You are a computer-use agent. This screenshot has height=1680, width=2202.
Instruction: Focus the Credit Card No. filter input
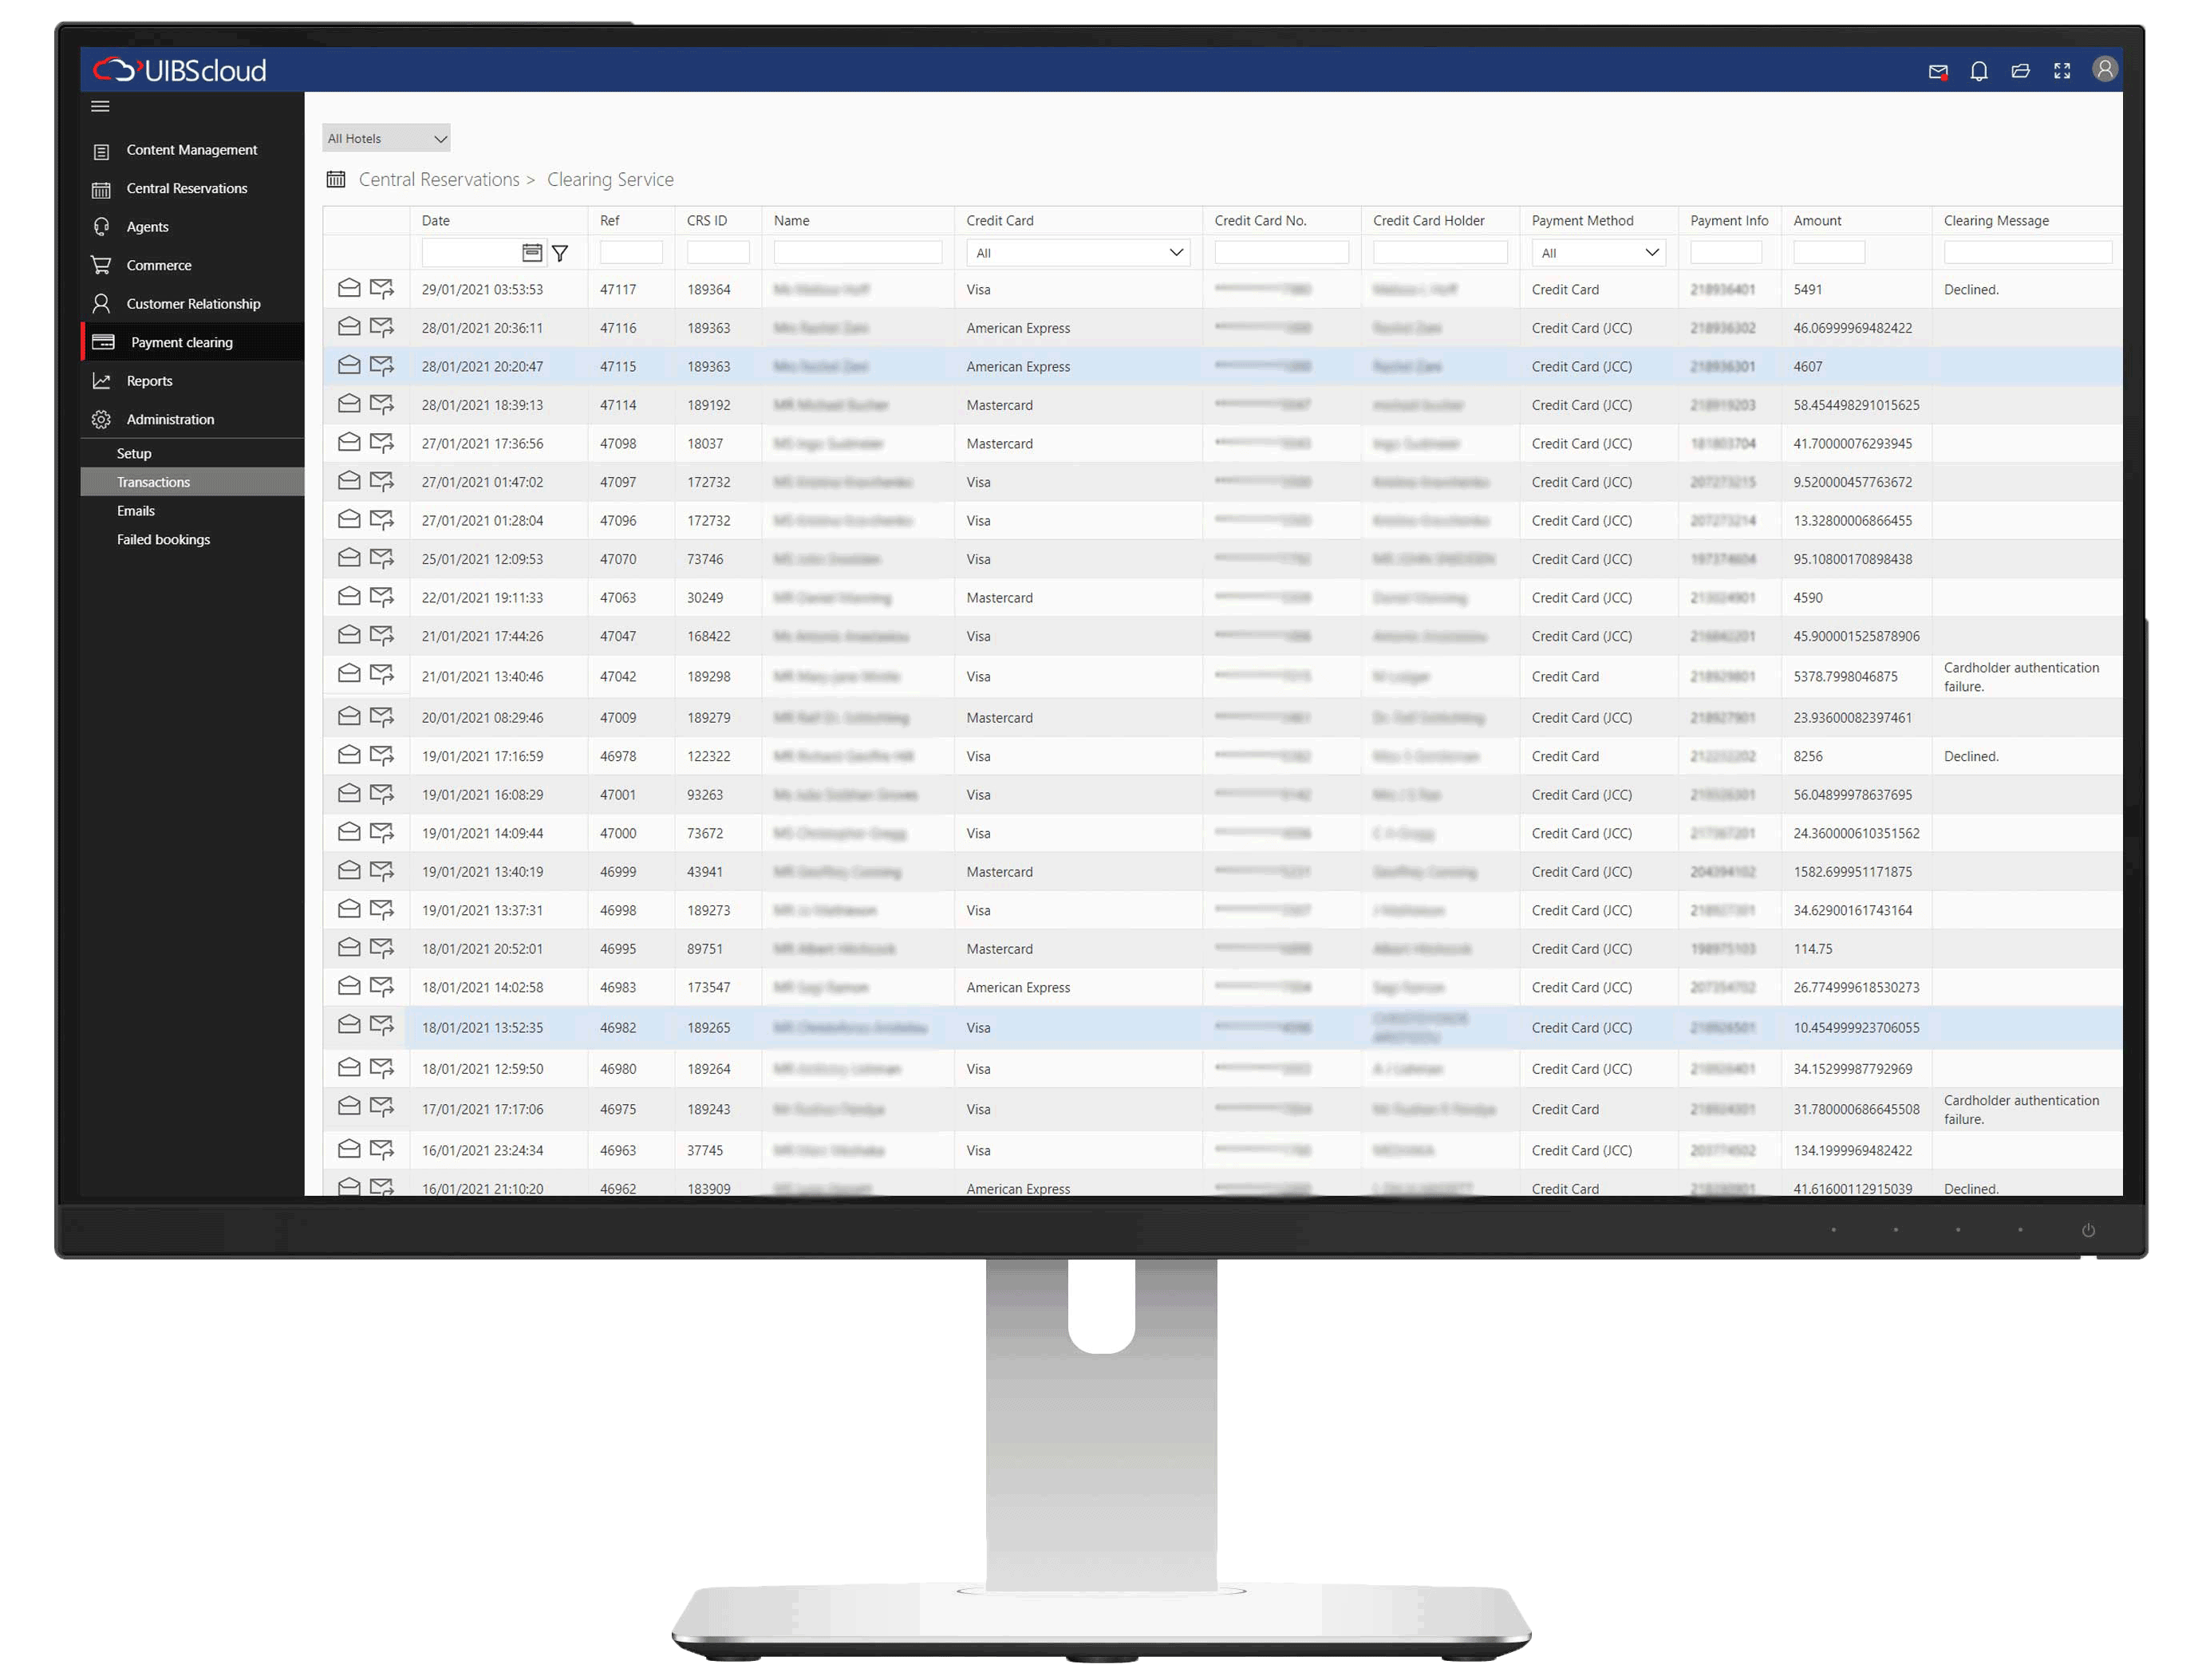[1281, 253]
